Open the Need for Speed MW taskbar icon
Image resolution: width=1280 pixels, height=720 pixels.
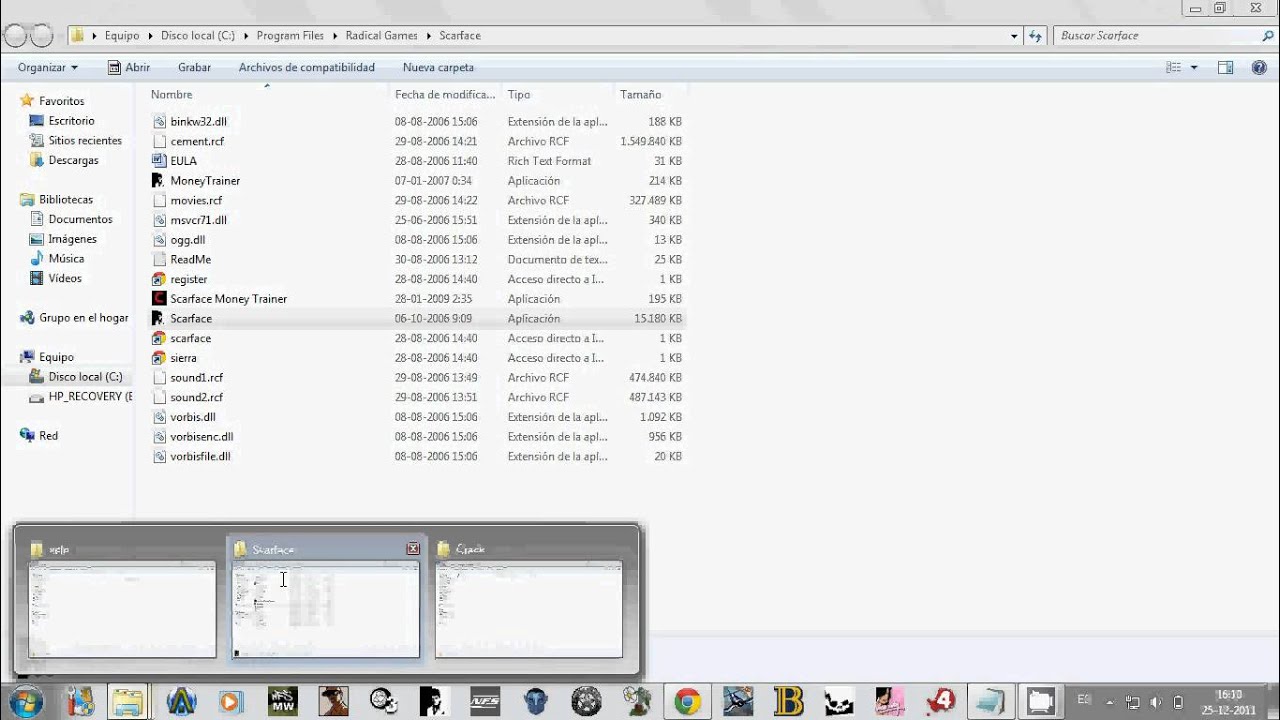coord(282,701)
